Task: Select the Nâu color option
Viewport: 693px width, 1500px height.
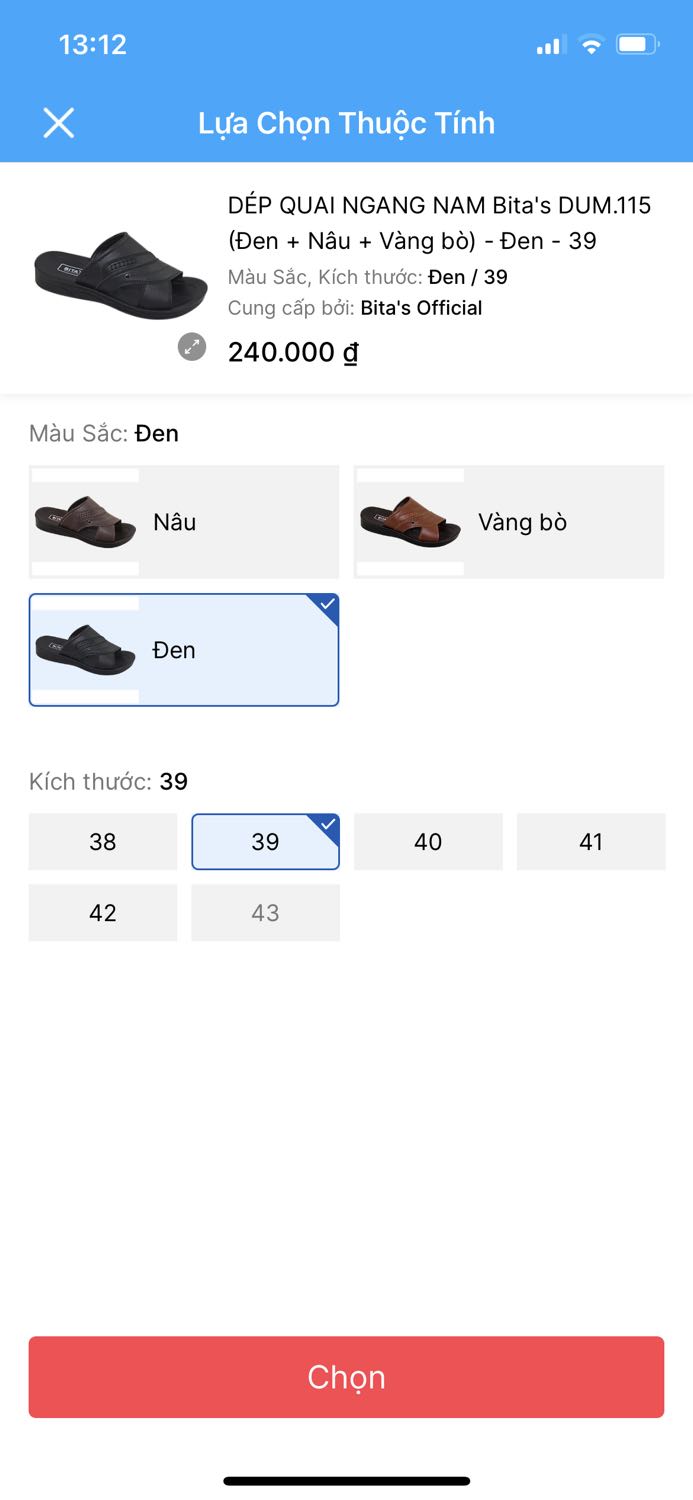Action: click(x=184, y=522)
